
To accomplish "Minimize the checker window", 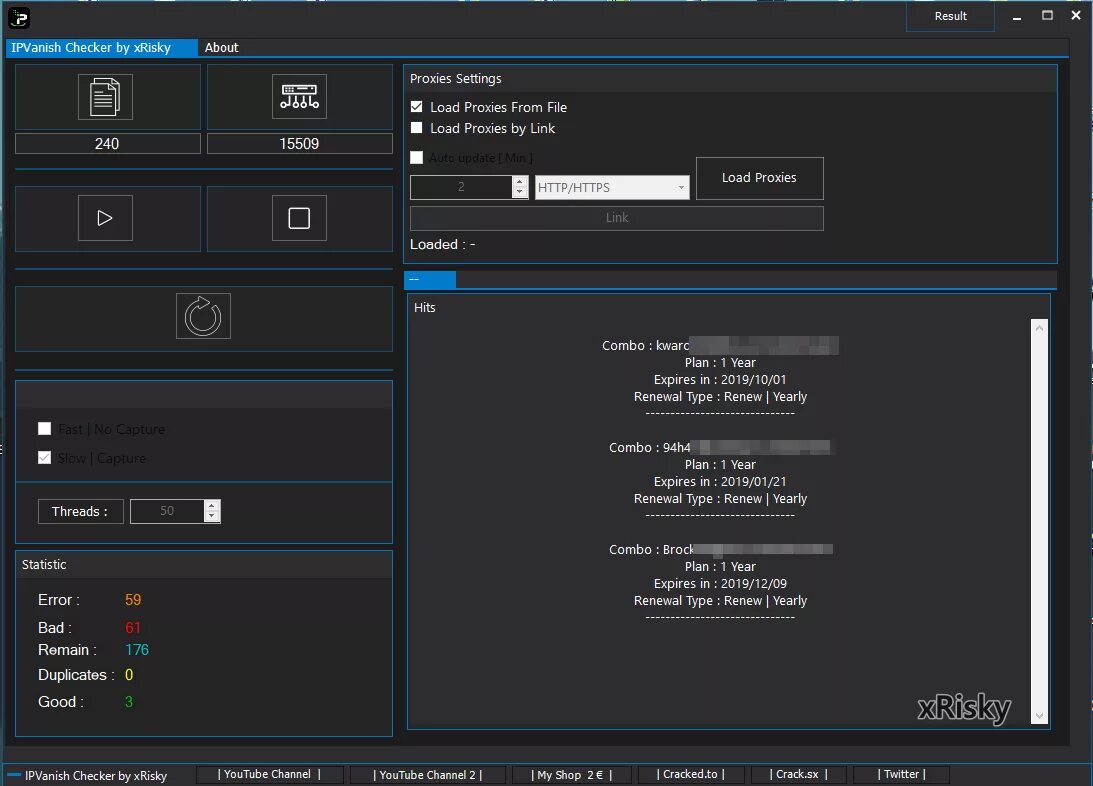I will click(x=1017, y=17).
